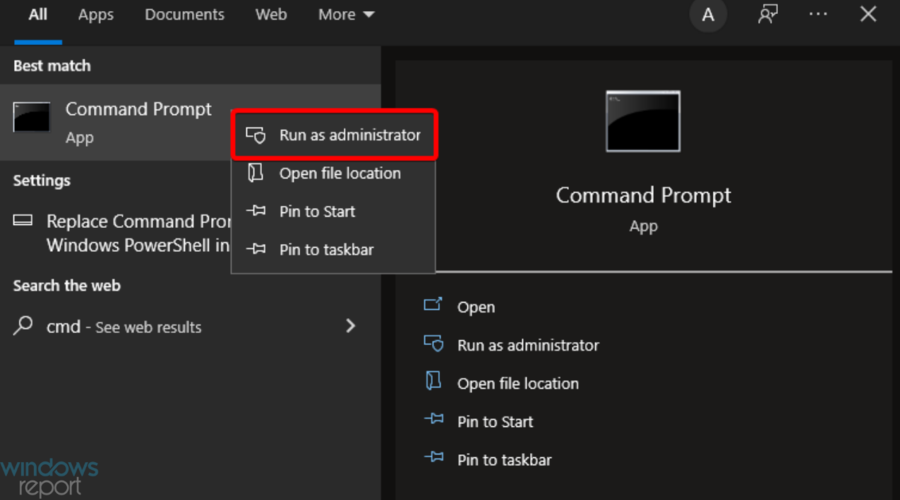900x500 pixels.
Task: Choose Open file location in context menu
Action: coord(333,173)
